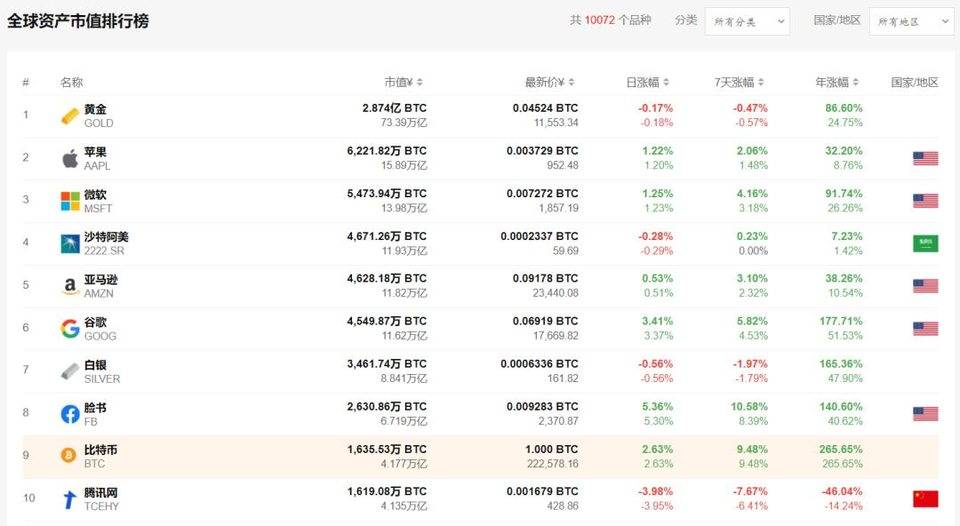Sort by 7天涨幅 column header
The height and width of the screenshot is (526, 960).
pyautogui.click(x=739, y=82)
